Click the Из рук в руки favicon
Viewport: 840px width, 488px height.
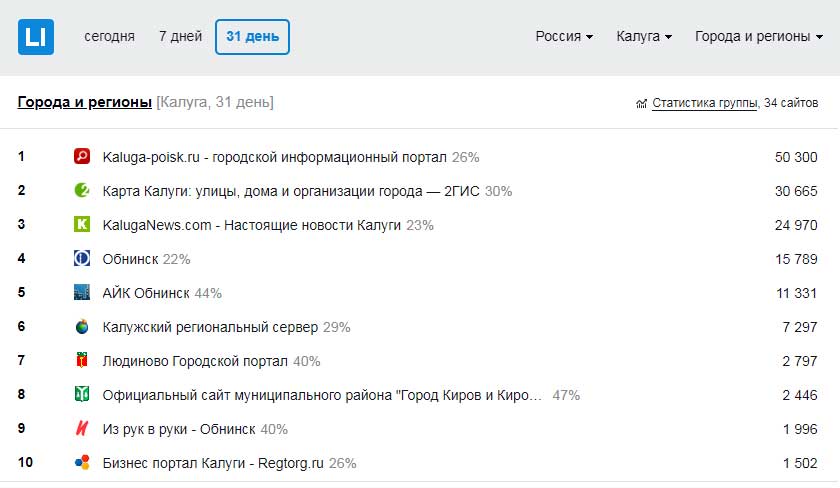point(82,429)
